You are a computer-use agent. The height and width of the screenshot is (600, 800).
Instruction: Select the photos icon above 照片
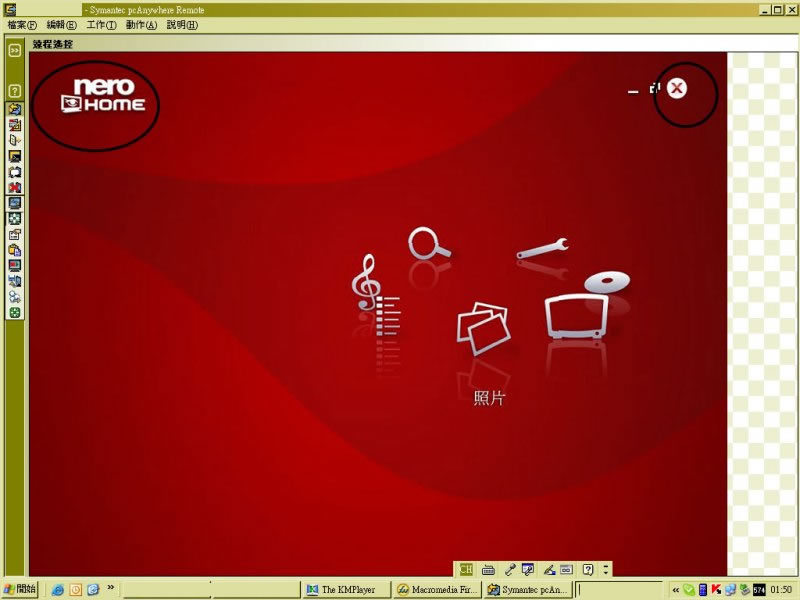pos(483,329)
